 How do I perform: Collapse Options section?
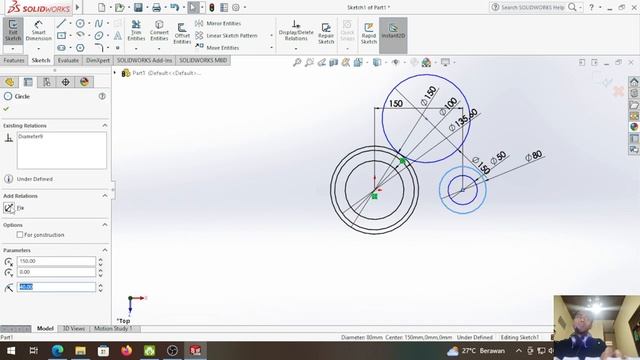(105, 225)
